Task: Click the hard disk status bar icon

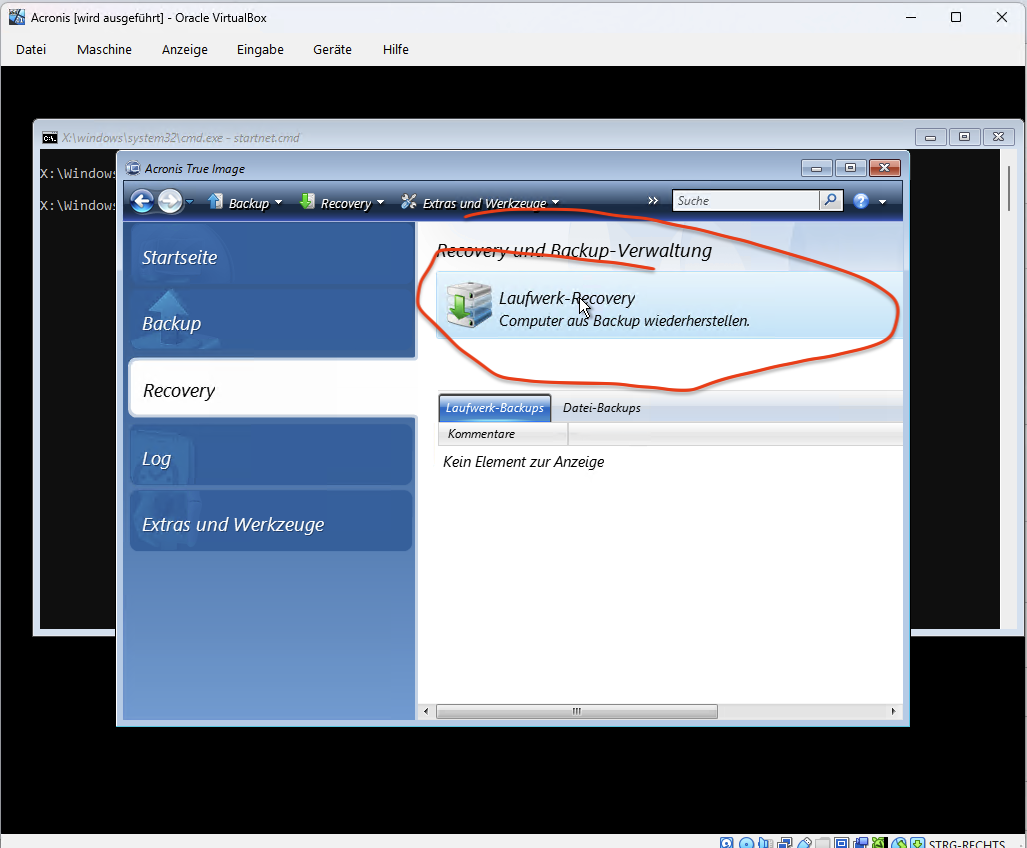Action: 726,843
